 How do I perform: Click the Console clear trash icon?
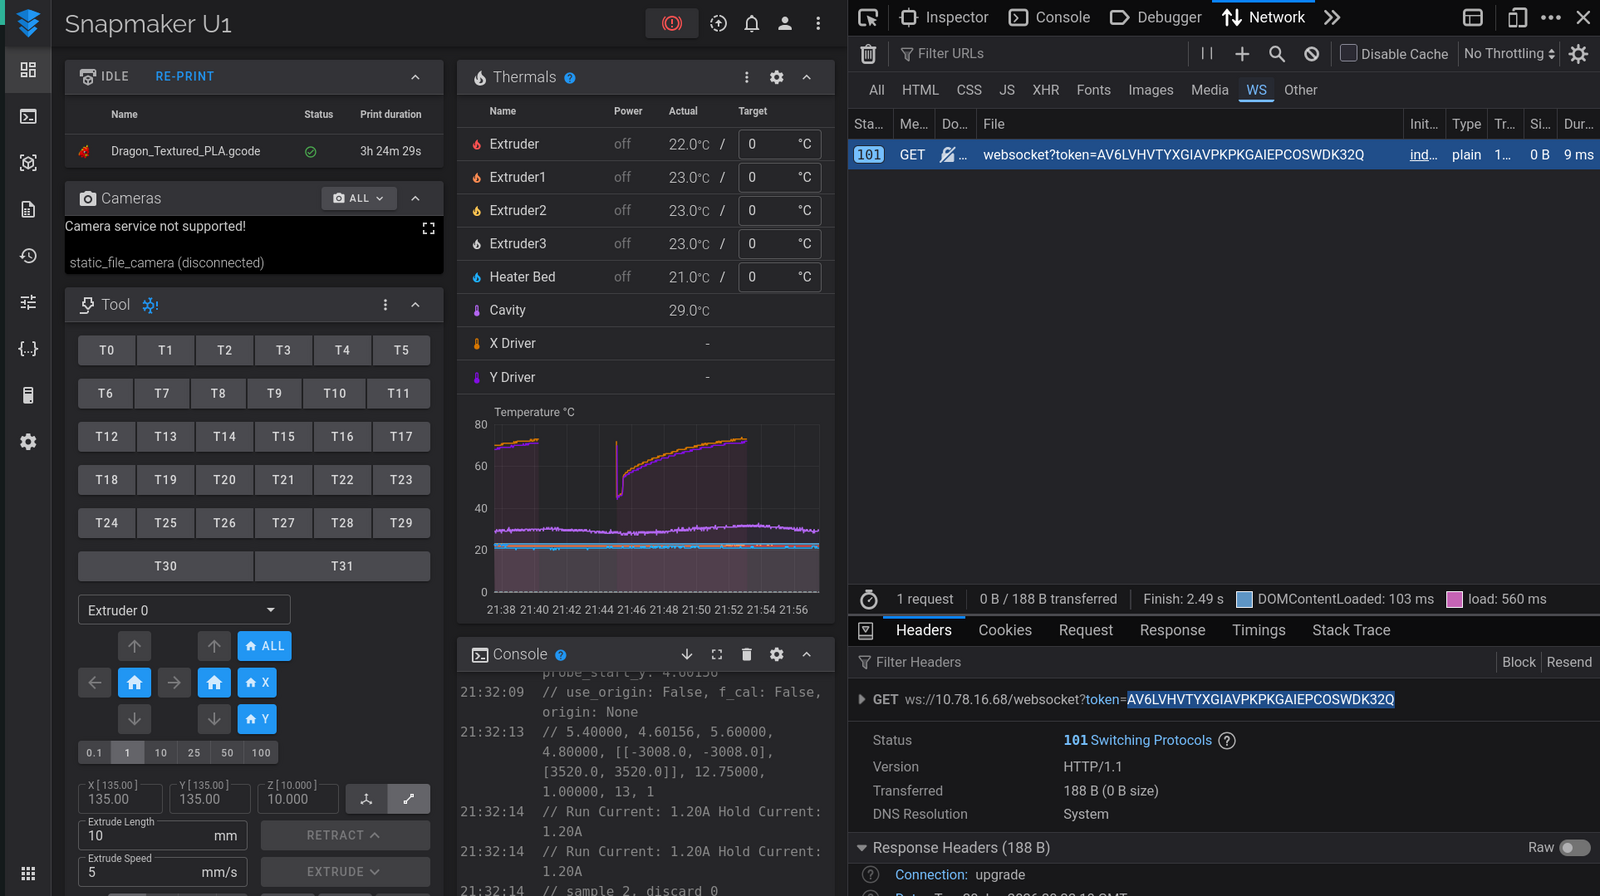[x=746, y=654]
